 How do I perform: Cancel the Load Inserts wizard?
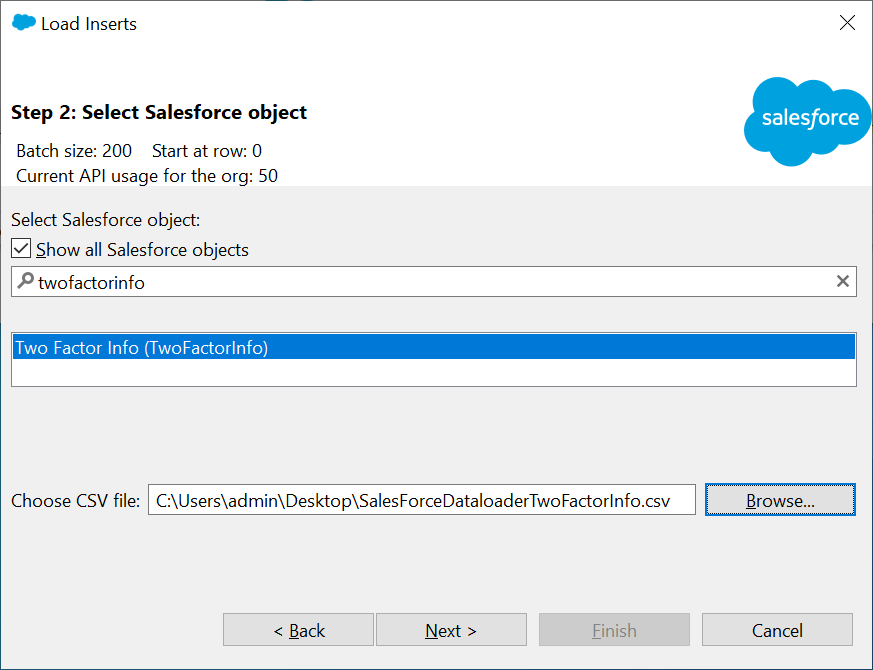777,630
